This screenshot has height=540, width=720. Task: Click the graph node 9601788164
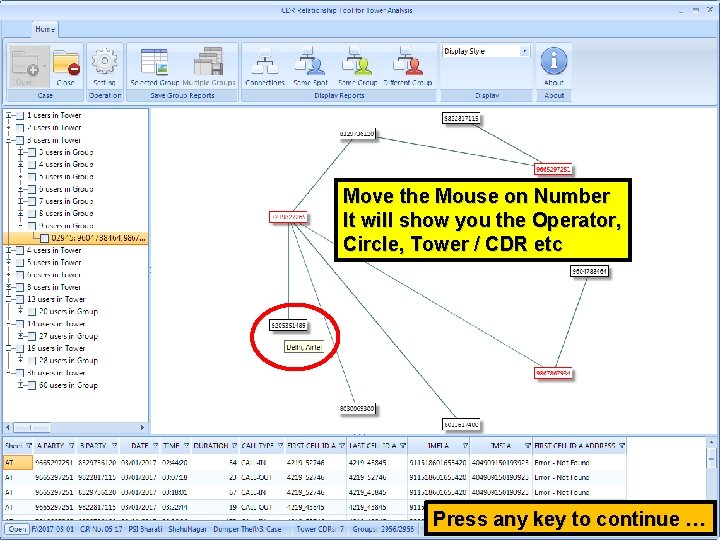pyautogui.click(x=590, y=271)
